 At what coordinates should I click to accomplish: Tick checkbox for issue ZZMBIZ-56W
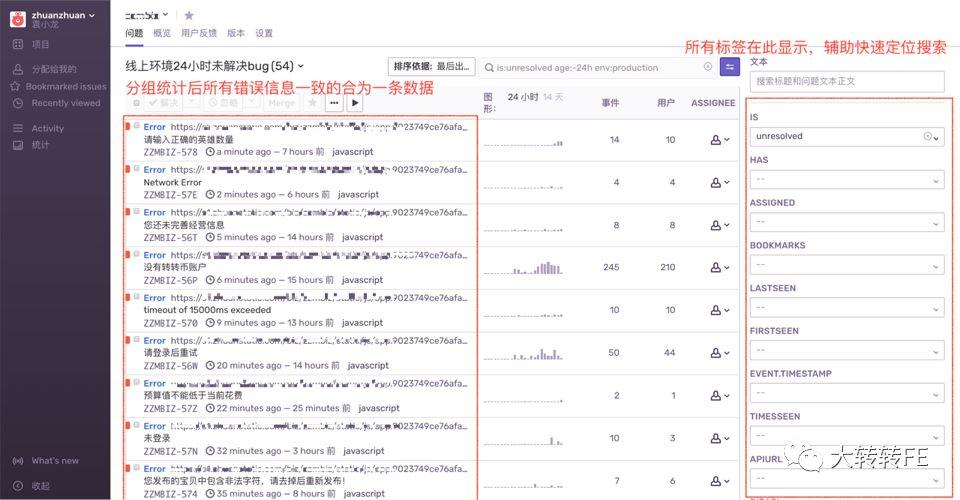coord(137,339)
